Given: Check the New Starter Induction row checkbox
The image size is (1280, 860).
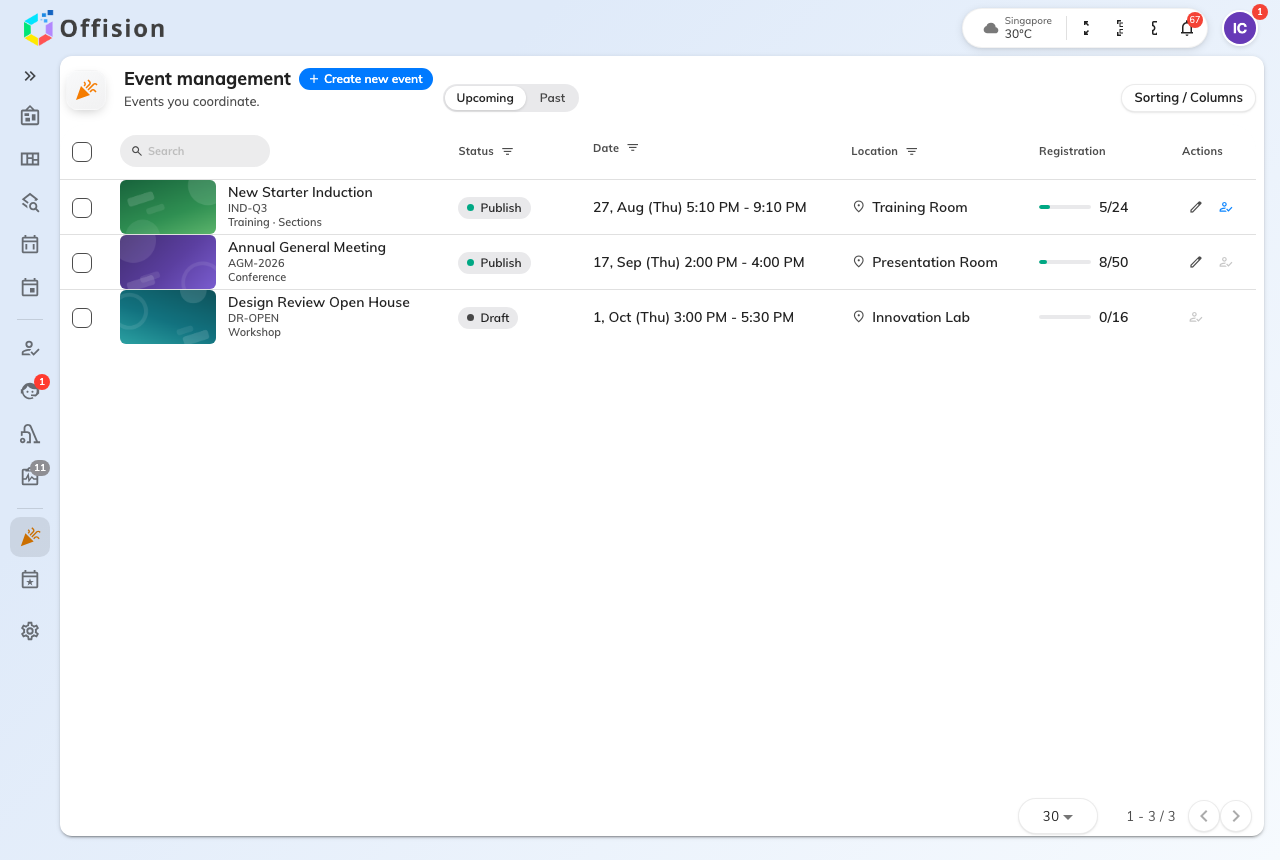Looking at the screenshot, I should coord(82,207).
